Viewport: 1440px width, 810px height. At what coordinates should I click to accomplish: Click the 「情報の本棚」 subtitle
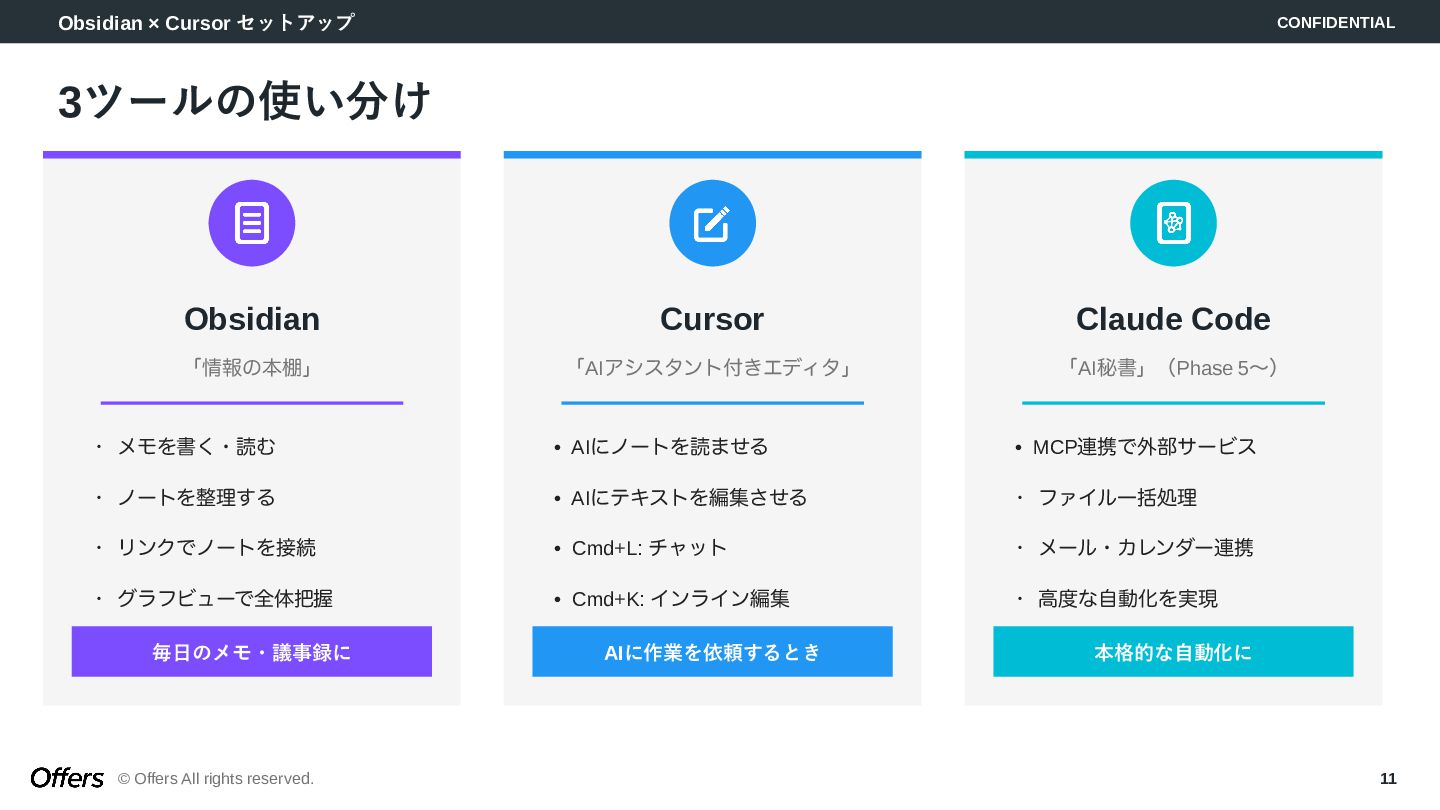[252, 368]
